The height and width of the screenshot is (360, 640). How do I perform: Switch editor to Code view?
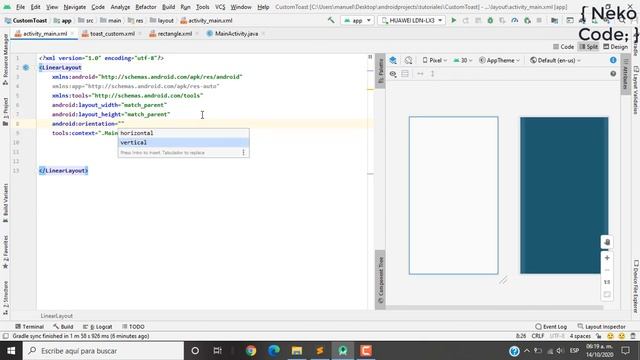tap(563, 47)
